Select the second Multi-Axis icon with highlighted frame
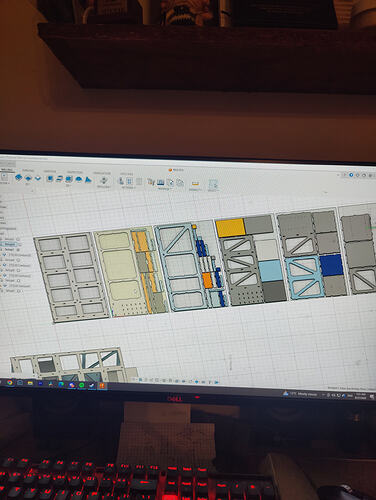This screenshot has height=500, width=376. [130, 181]
